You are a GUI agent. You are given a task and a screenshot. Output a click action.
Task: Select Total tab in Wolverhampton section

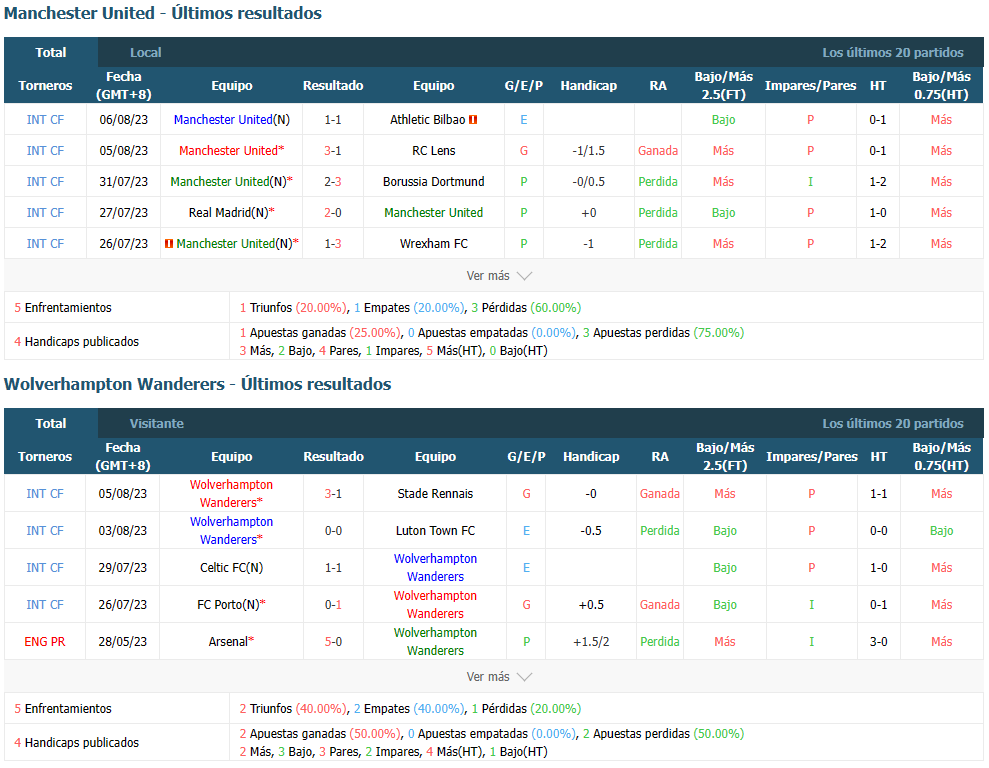[51, 423]
